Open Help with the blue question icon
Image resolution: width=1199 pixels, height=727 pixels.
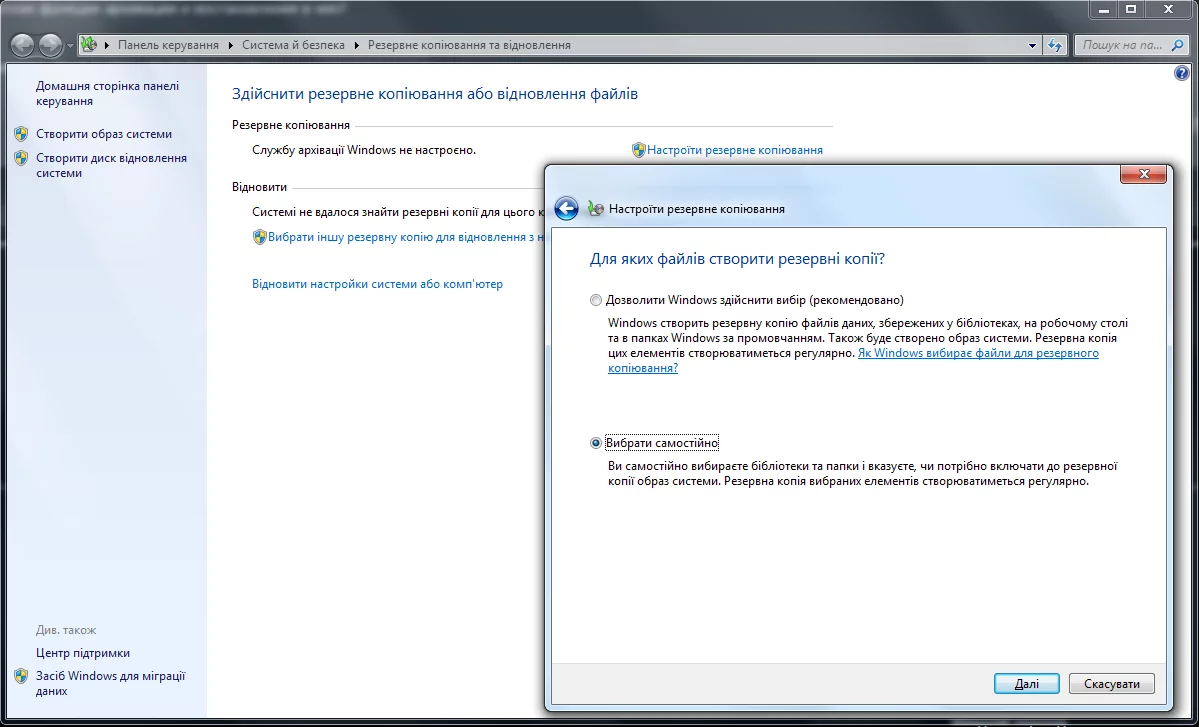pyautogui.click(x=1181, y=73)
